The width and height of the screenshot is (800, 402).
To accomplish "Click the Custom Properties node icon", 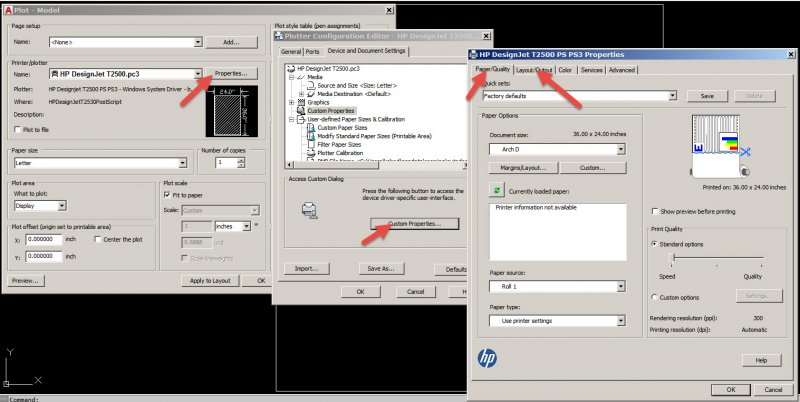I will tap(302, 111).
